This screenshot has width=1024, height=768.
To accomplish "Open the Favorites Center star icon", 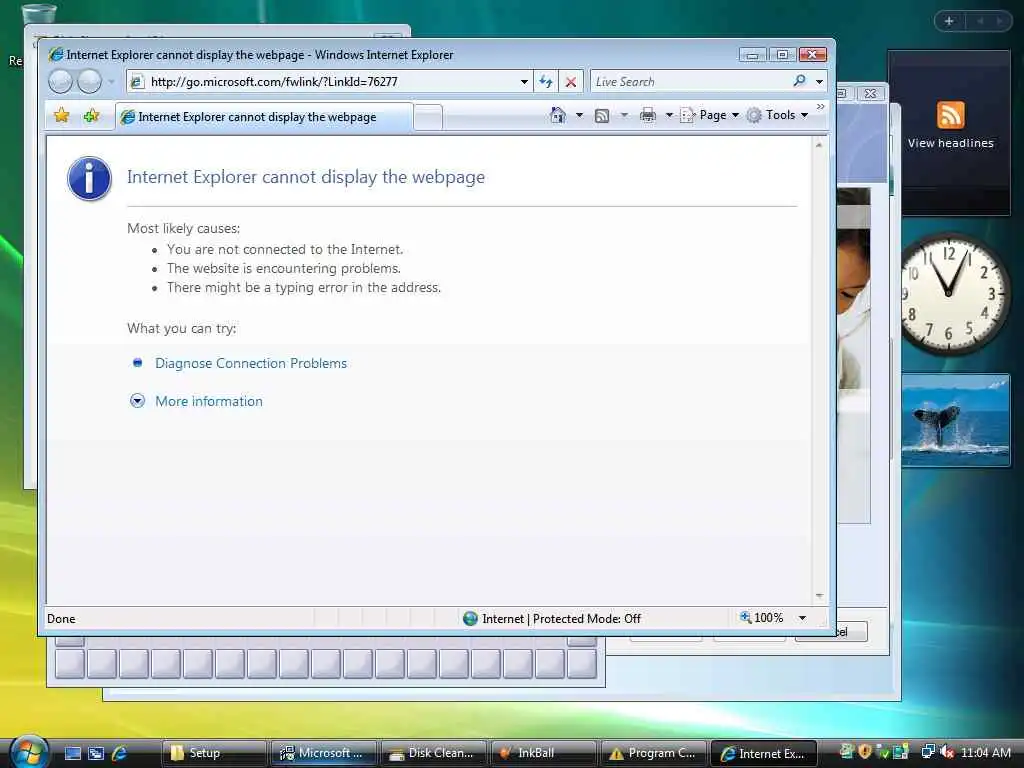I will (x=61, y=116).
